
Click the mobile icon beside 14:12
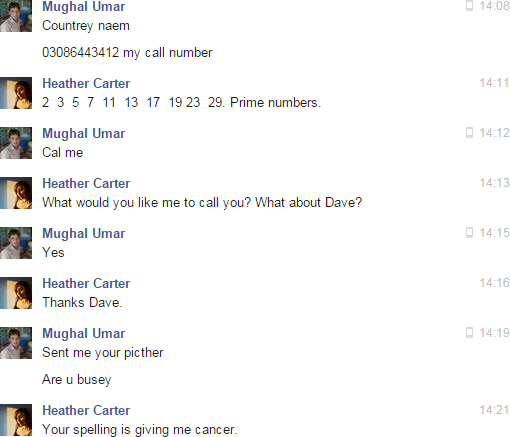[469, 133]
